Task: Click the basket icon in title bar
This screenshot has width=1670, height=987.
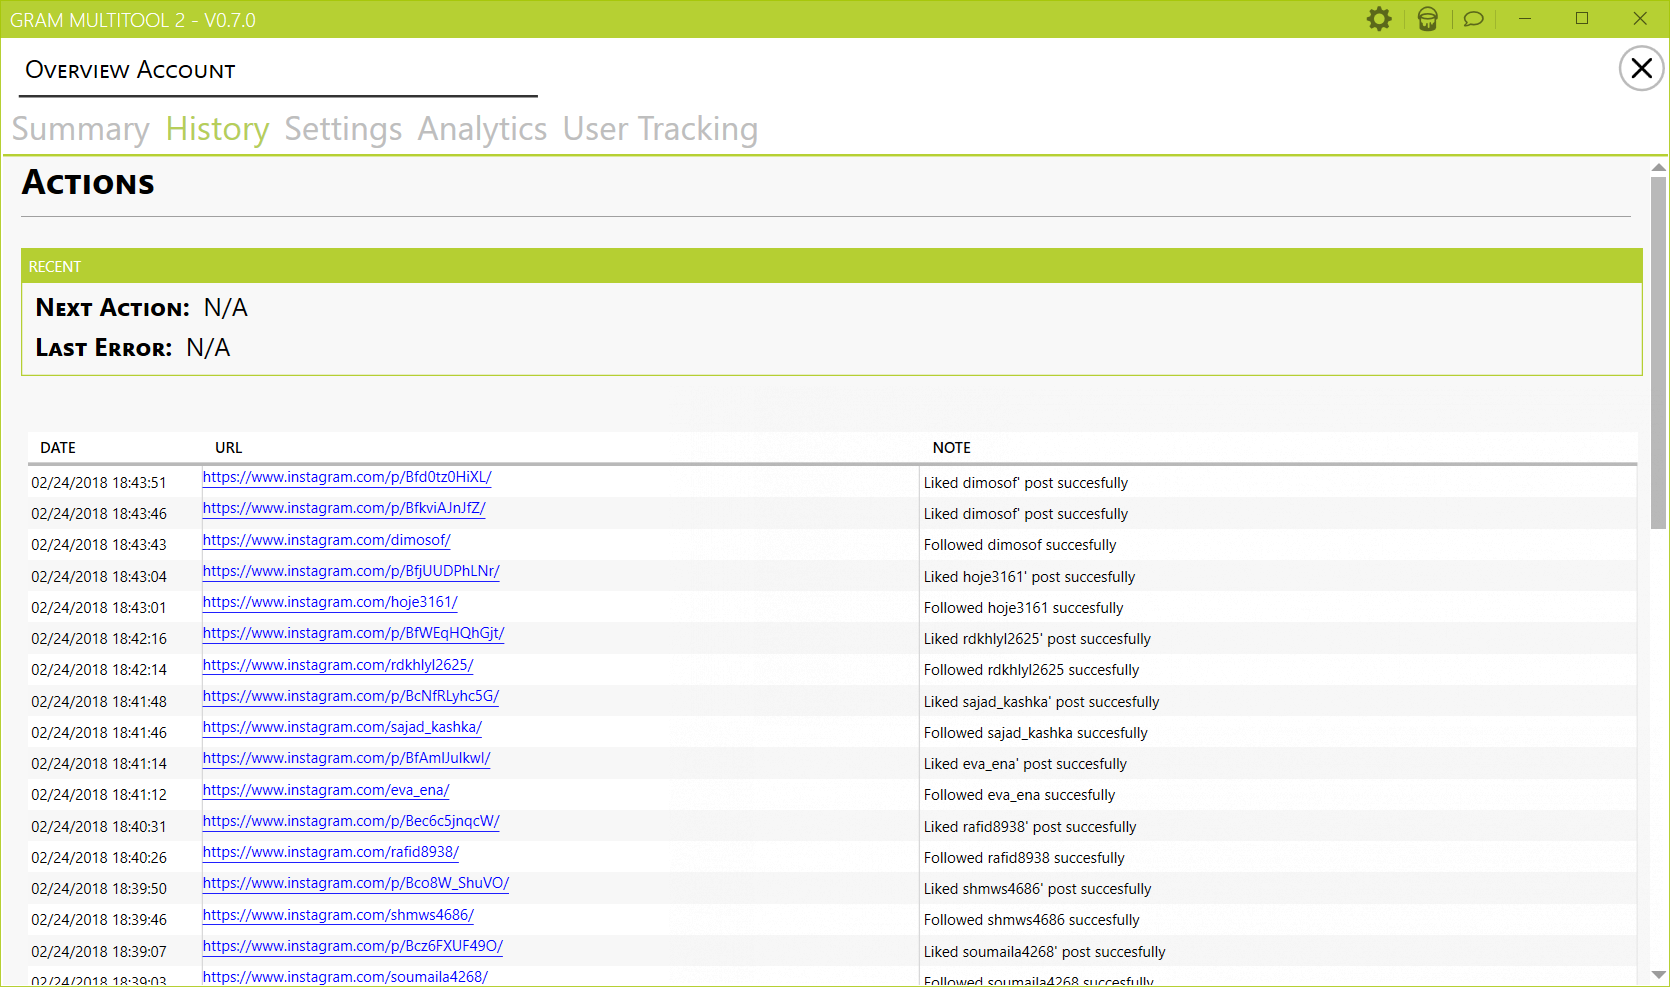Action: (1427, 19)
